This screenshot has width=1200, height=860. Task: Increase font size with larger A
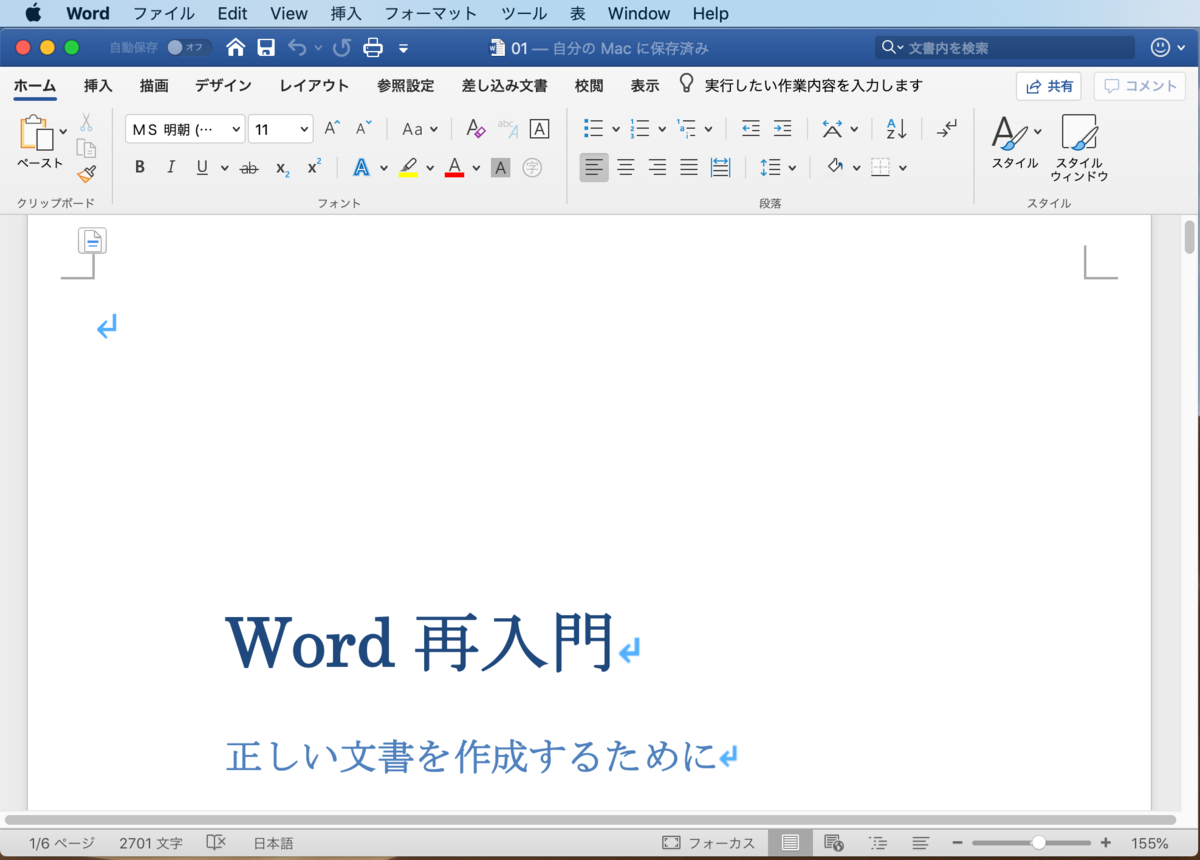coord(333,128)
